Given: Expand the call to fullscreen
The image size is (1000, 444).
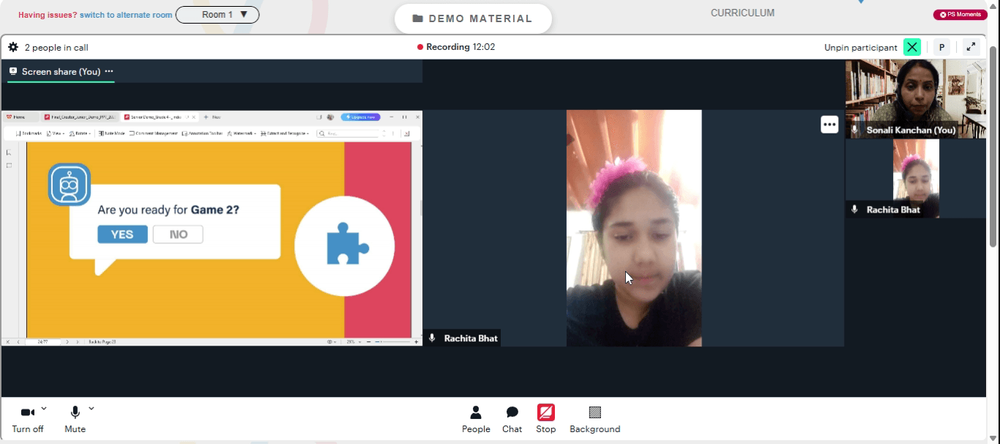Looking at the screenshot, I should click(x=971, y=47).
